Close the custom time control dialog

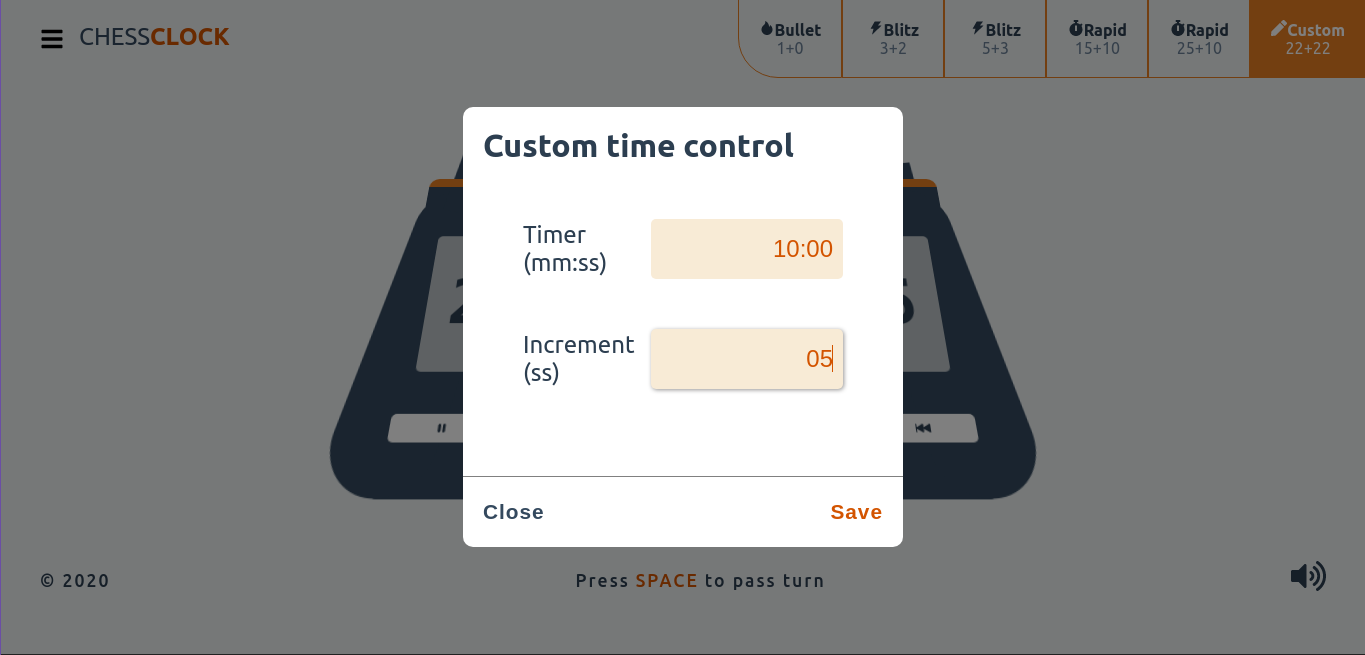click(513, 512)
